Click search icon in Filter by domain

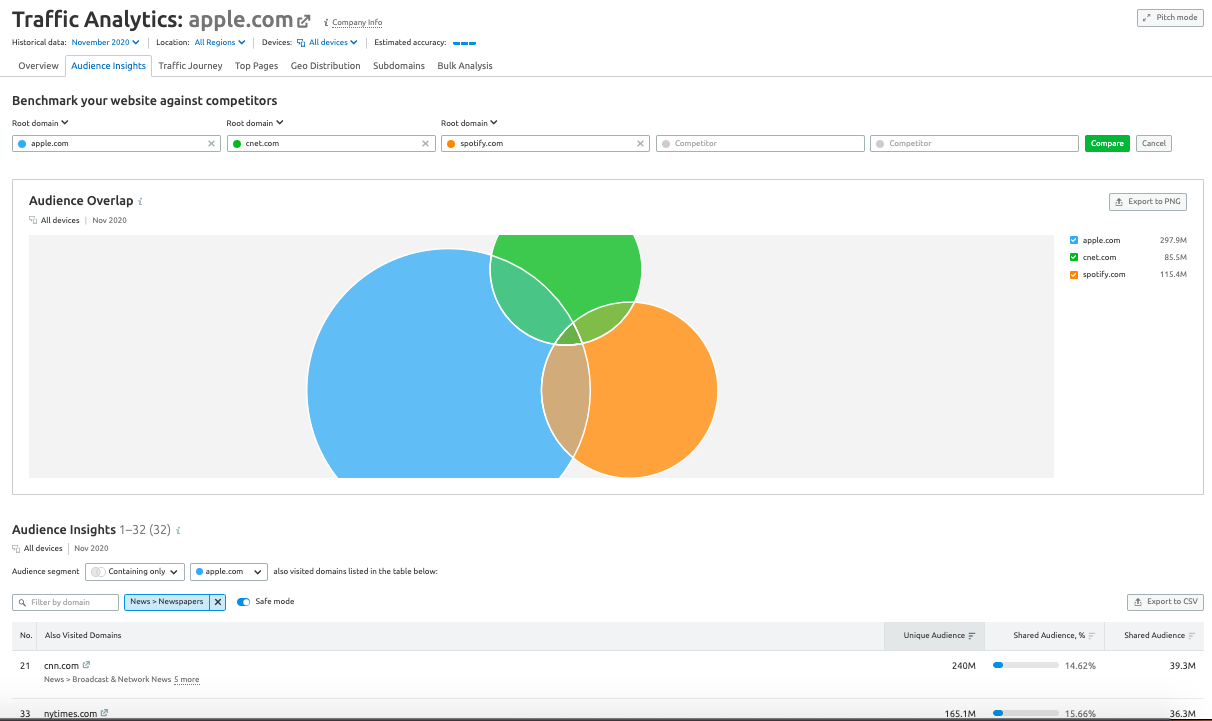tap(22, 602)
